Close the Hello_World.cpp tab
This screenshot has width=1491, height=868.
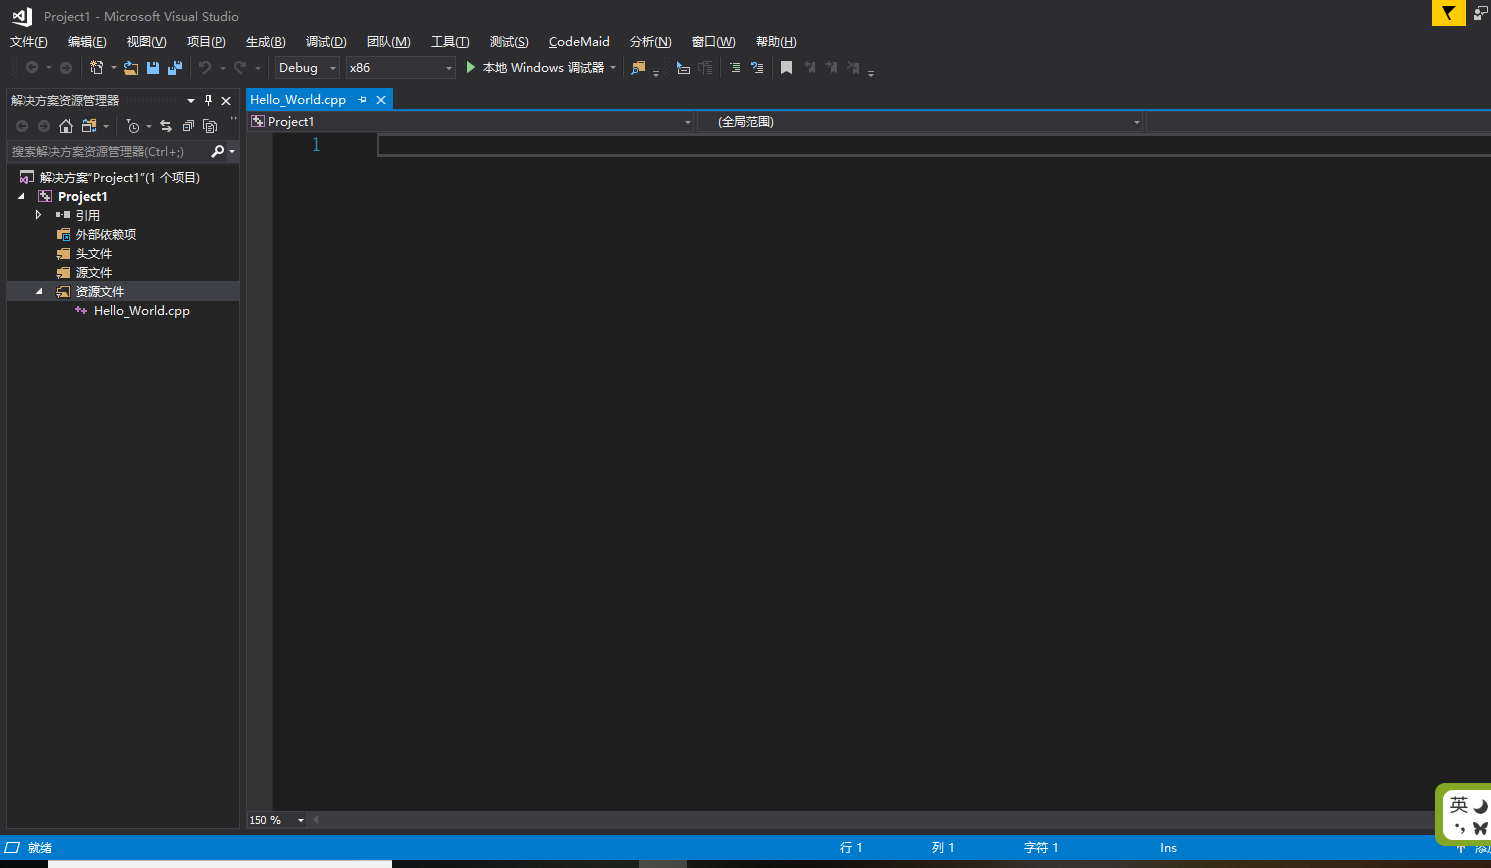point(381,100)
